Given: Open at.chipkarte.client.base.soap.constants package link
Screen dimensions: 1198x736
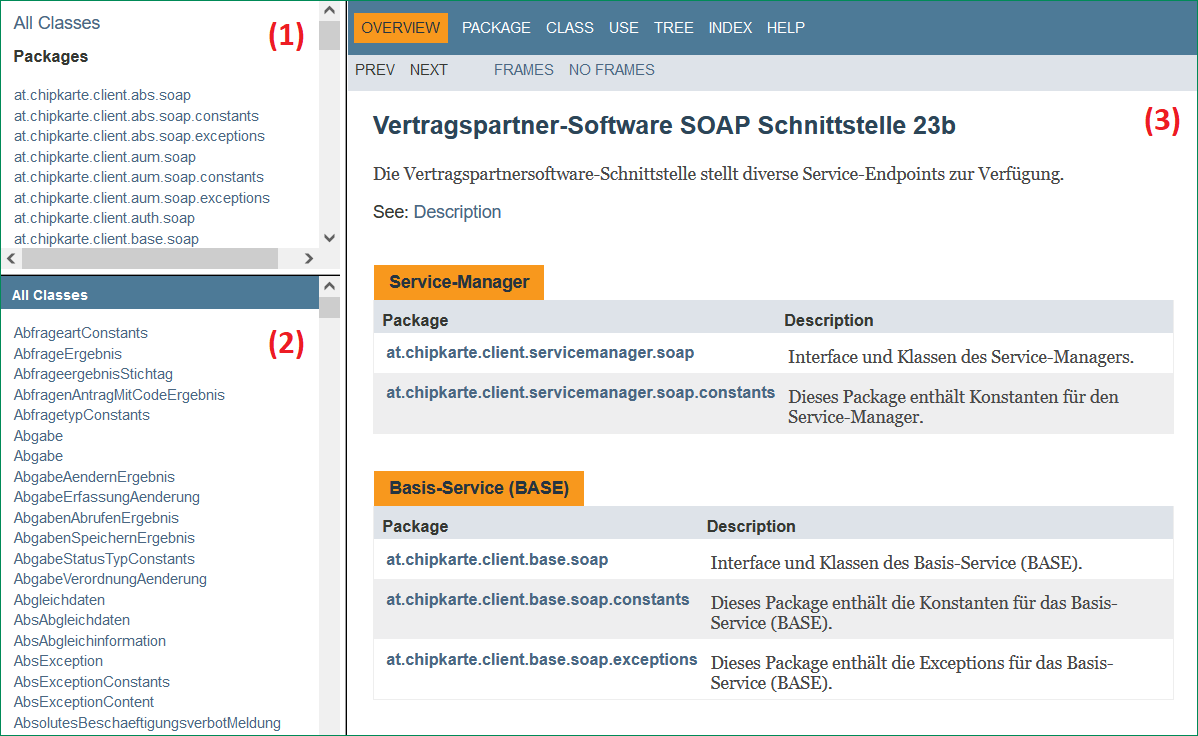Looking at the screenshot, I should 538,599.
